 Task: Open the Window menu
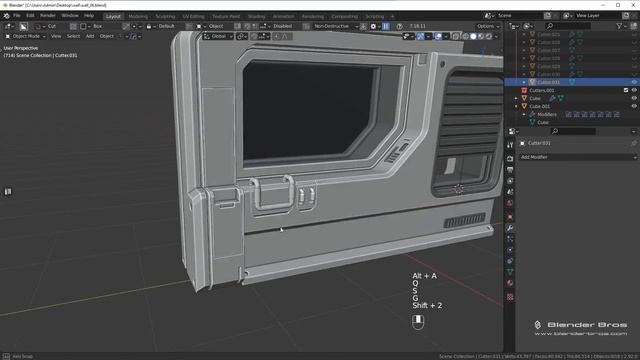70,16
